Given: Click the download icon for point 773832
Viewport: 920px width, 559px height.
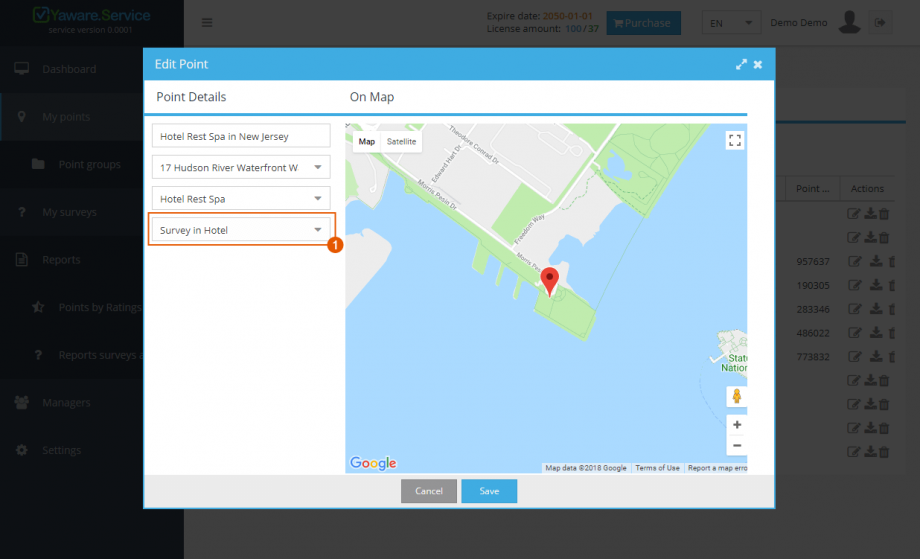Looking at the screenshot, I should click(x=875, y=357).
